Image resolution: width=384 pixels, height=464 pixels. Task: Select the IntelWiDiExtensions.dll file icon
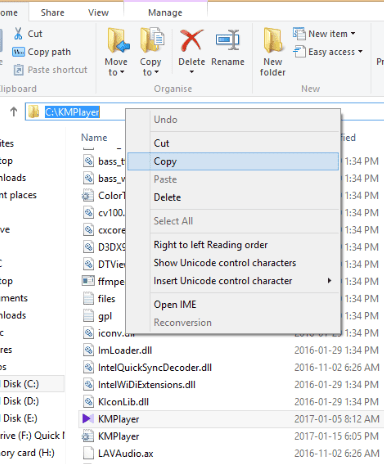pyautogui.click(x=88, y=384)
